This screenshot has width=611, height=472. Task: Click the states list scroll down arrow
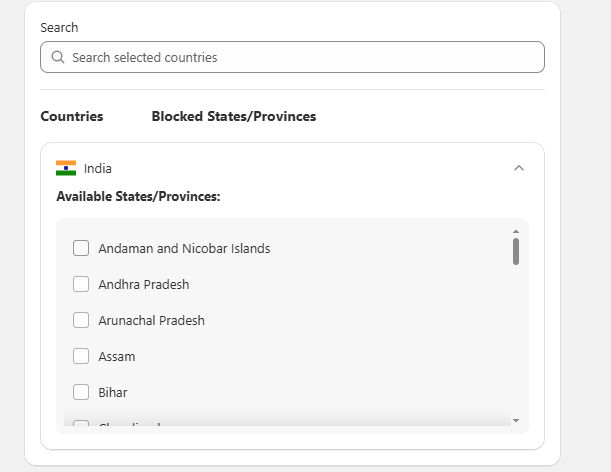point(516,420)
